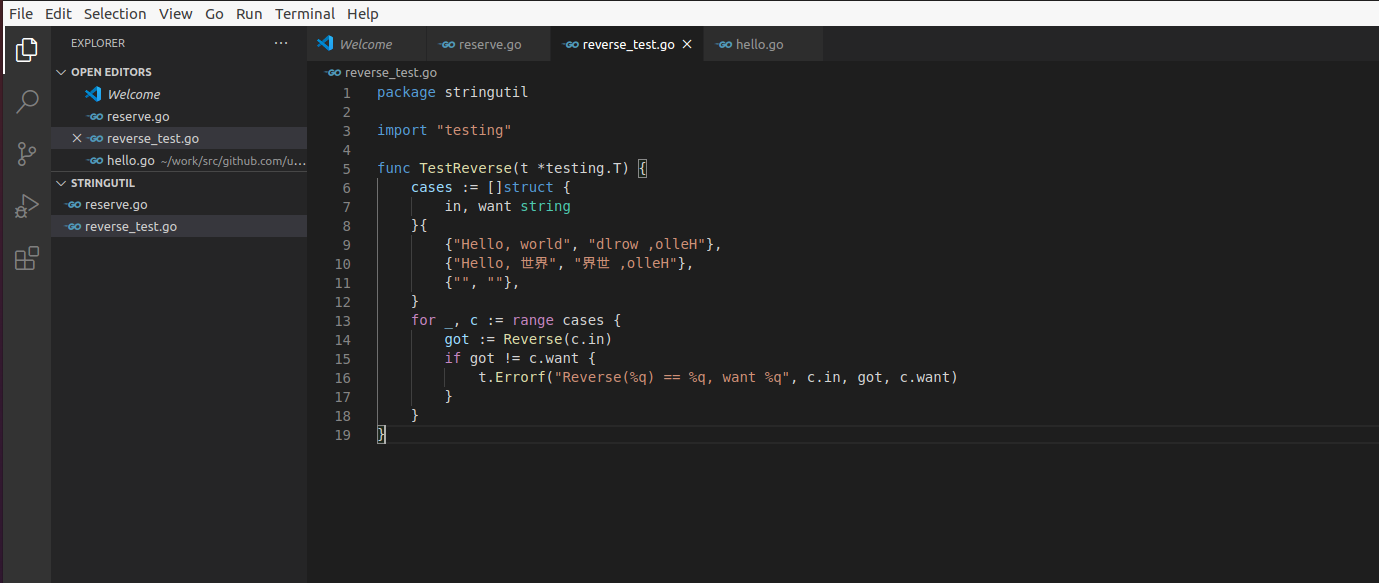Click the "dlrow ,olleH" string literal
1379x583 pixels.
pos(647,245)
